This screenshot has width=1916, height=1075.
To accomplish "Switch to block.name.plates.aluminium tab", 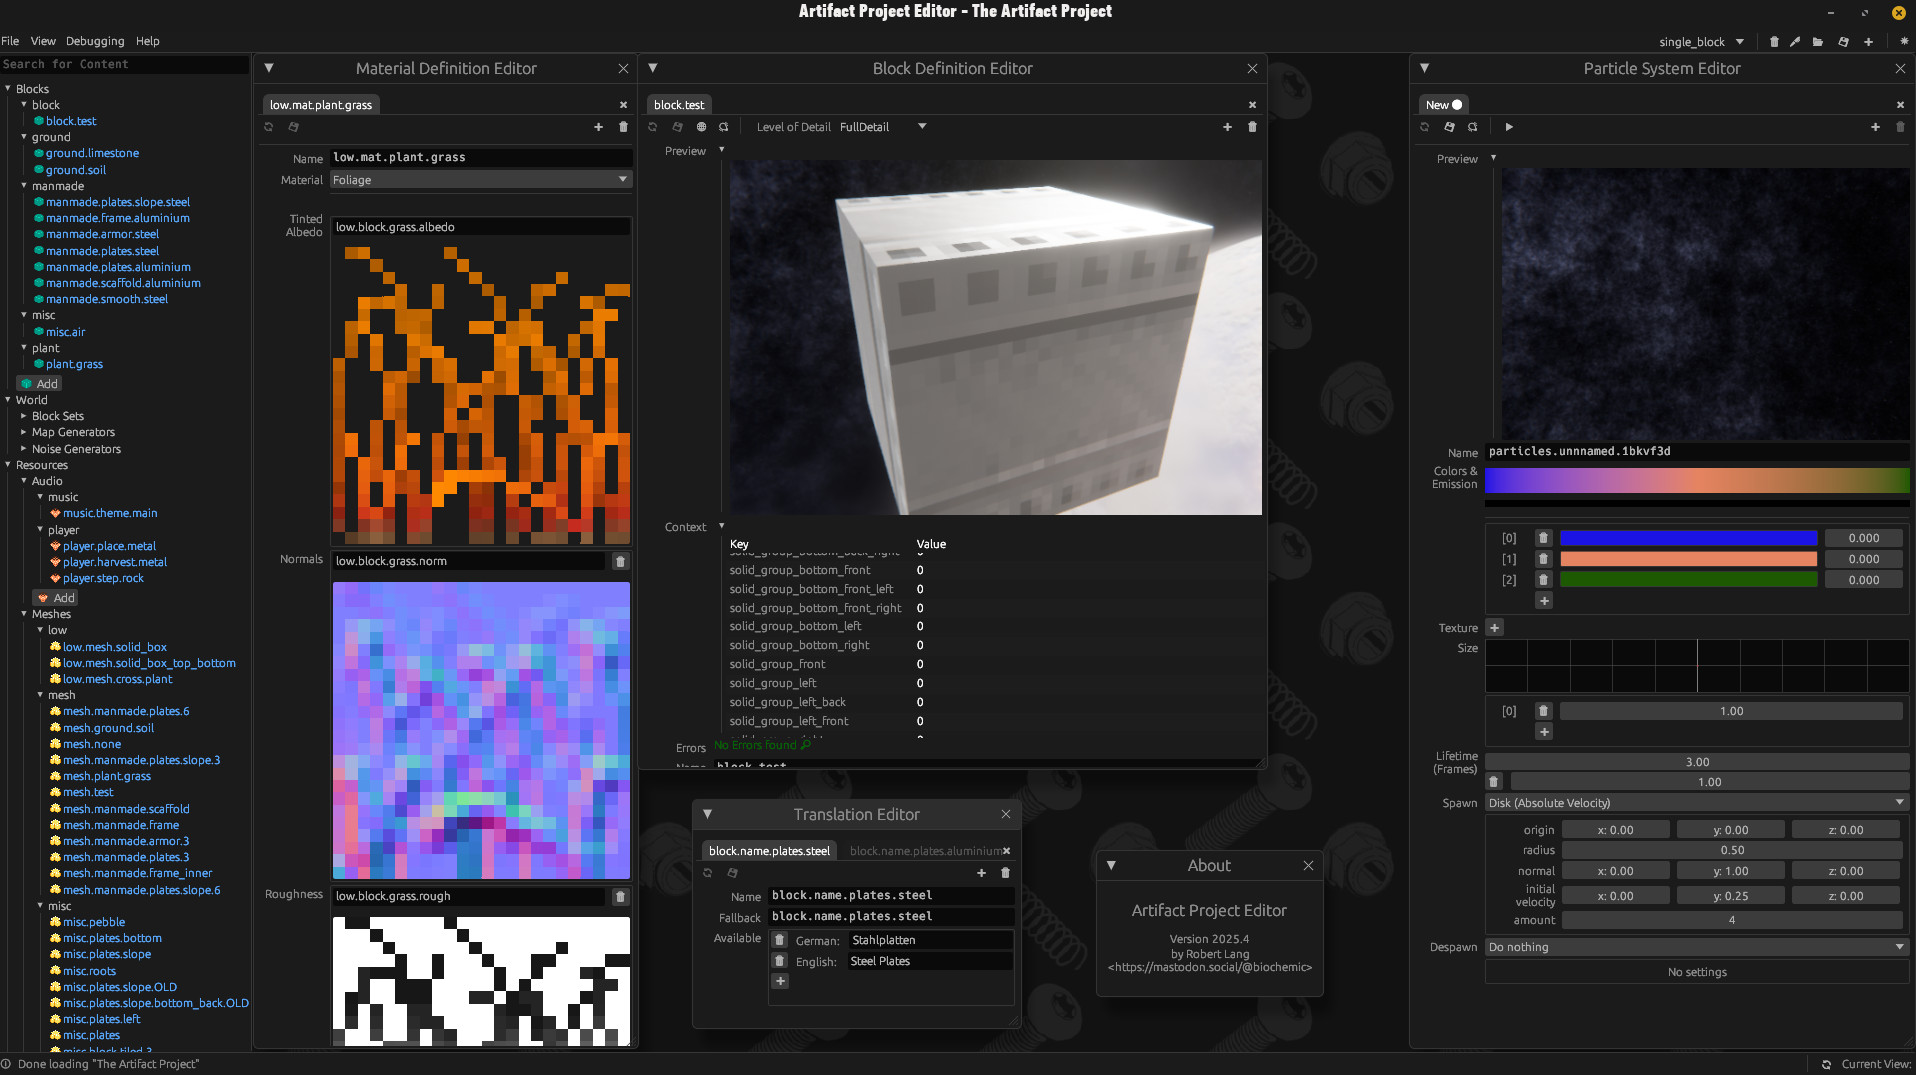I will (x=924, y=851).
